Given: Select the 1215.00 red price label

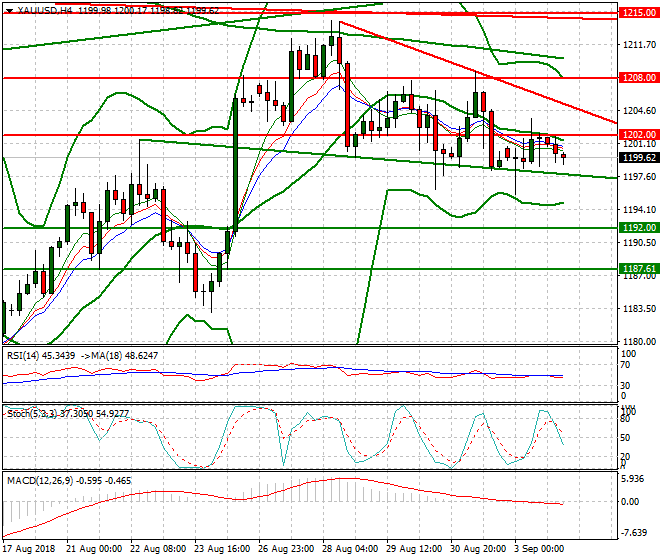Looking at the screenshot, I should click(x=639, y=13).
